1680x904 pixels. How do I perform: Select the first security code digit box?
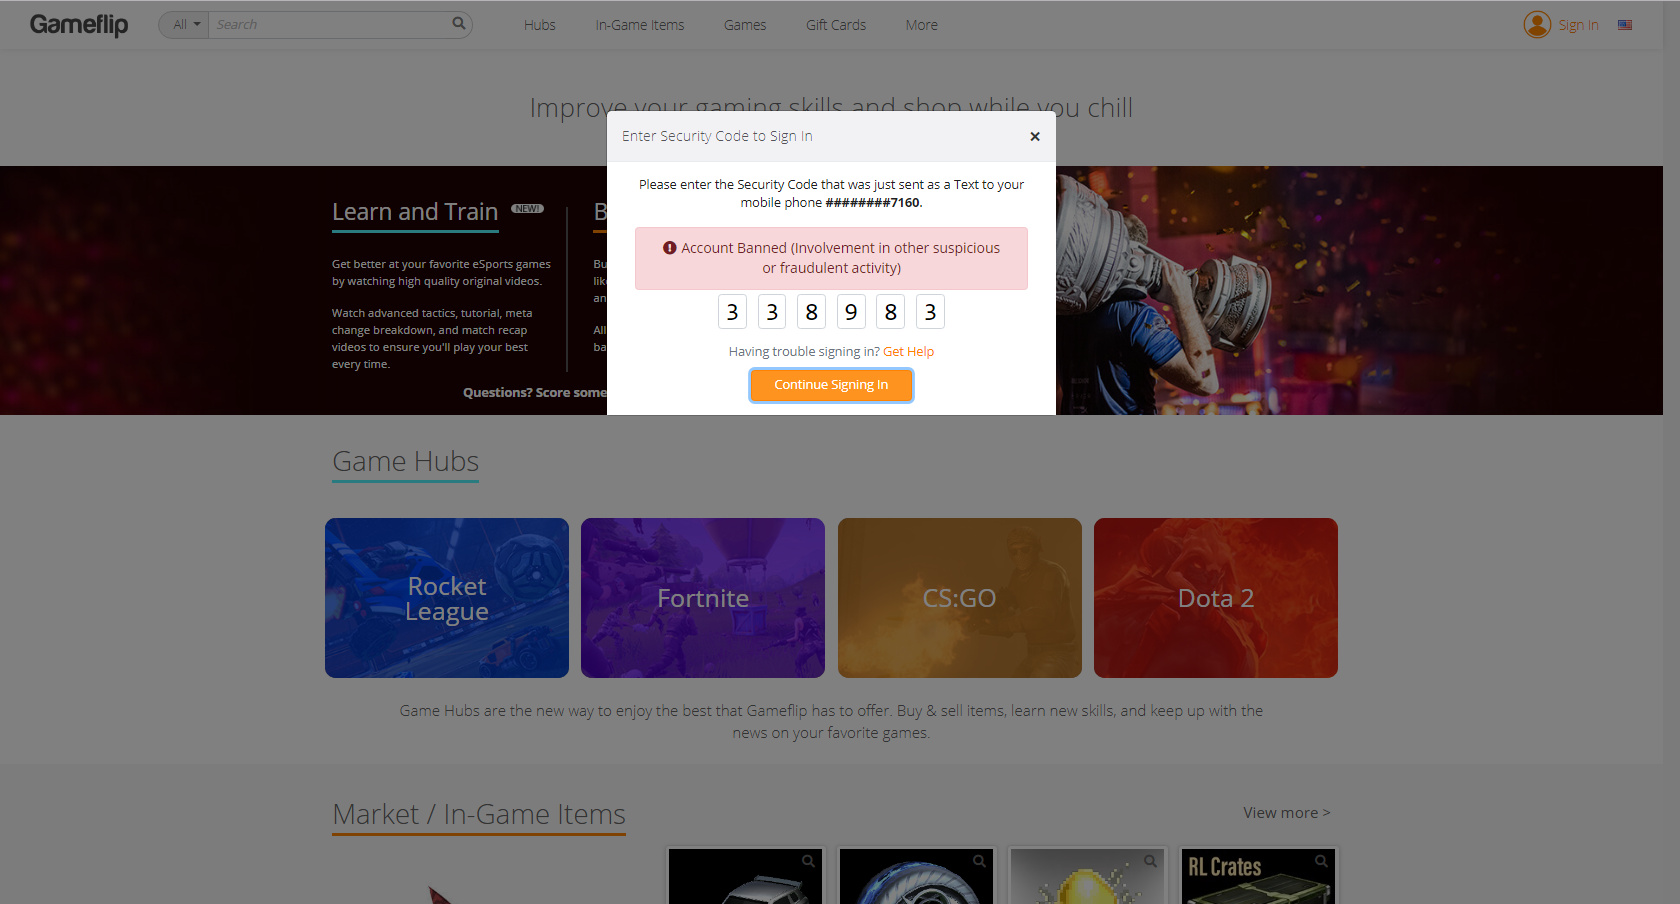pyautogui.click(x=732, y=312)
